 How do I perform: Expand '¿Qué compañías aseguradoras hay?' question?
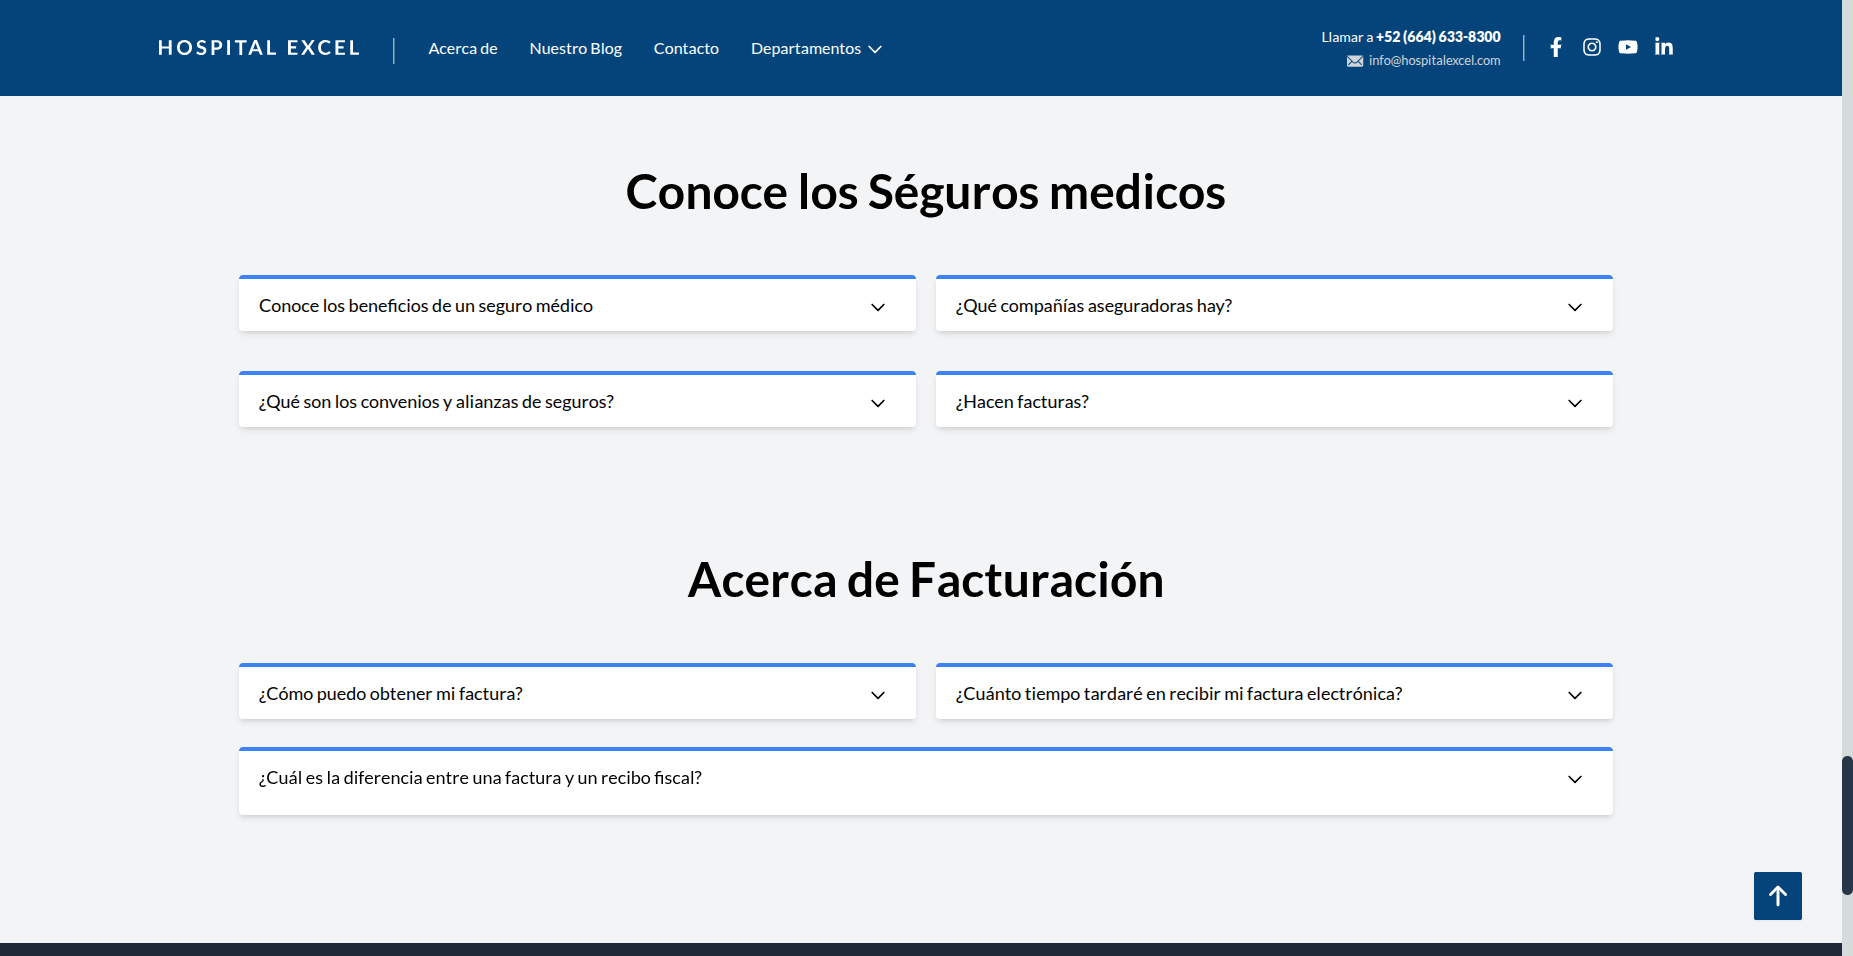pyautogui.click(x=1273, y=306)
